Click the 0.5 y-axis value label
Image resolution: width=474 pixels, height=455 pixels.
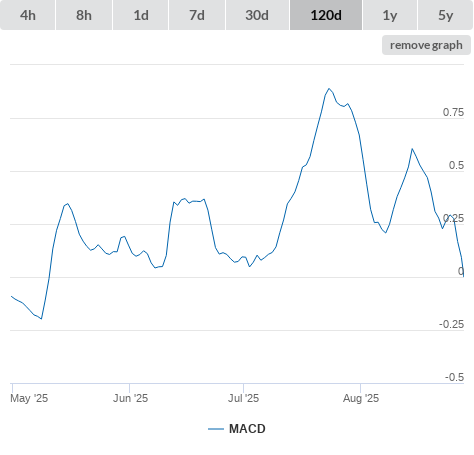click(456, 165)
